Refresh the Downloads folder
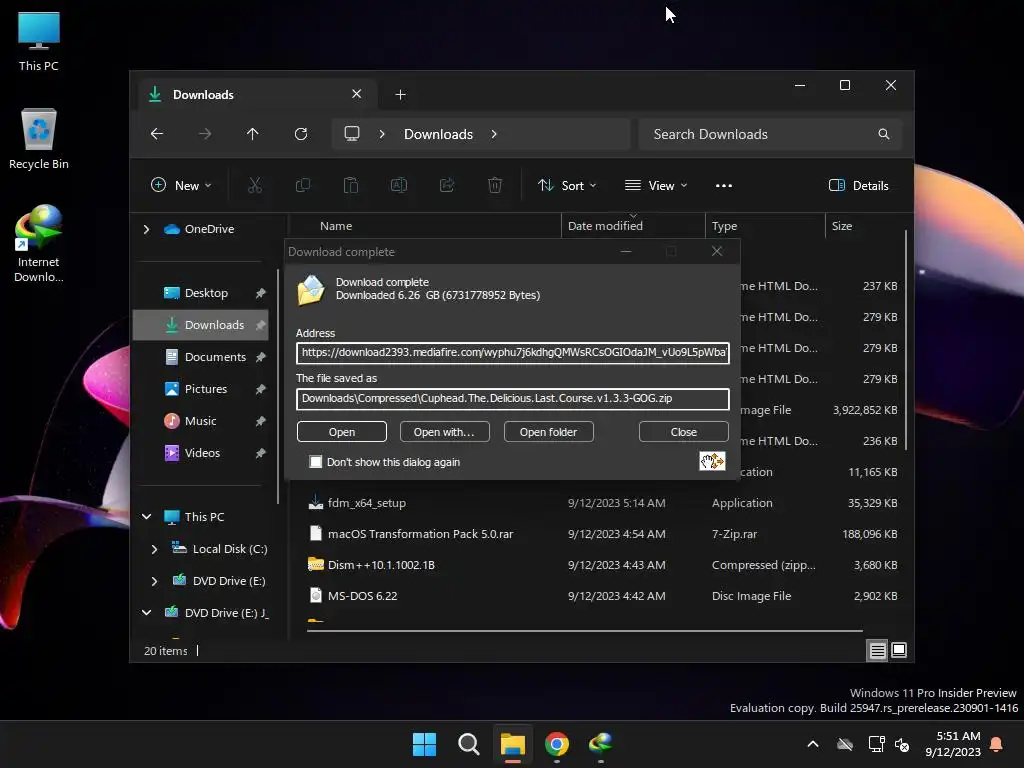This screenshot has height=768, width=1024. (x=301, y=134)
